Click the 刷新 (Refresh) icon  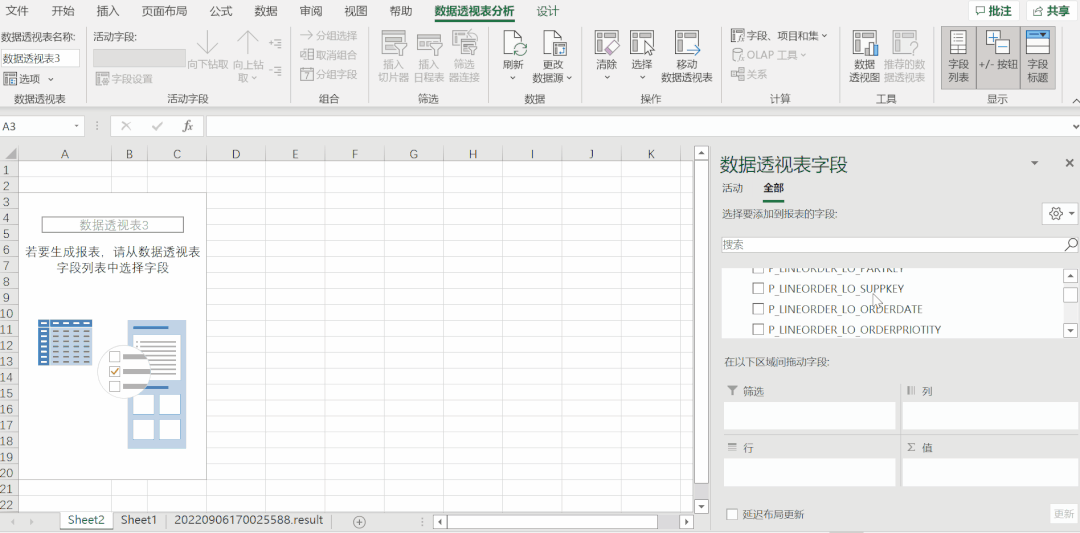(513, 45)
